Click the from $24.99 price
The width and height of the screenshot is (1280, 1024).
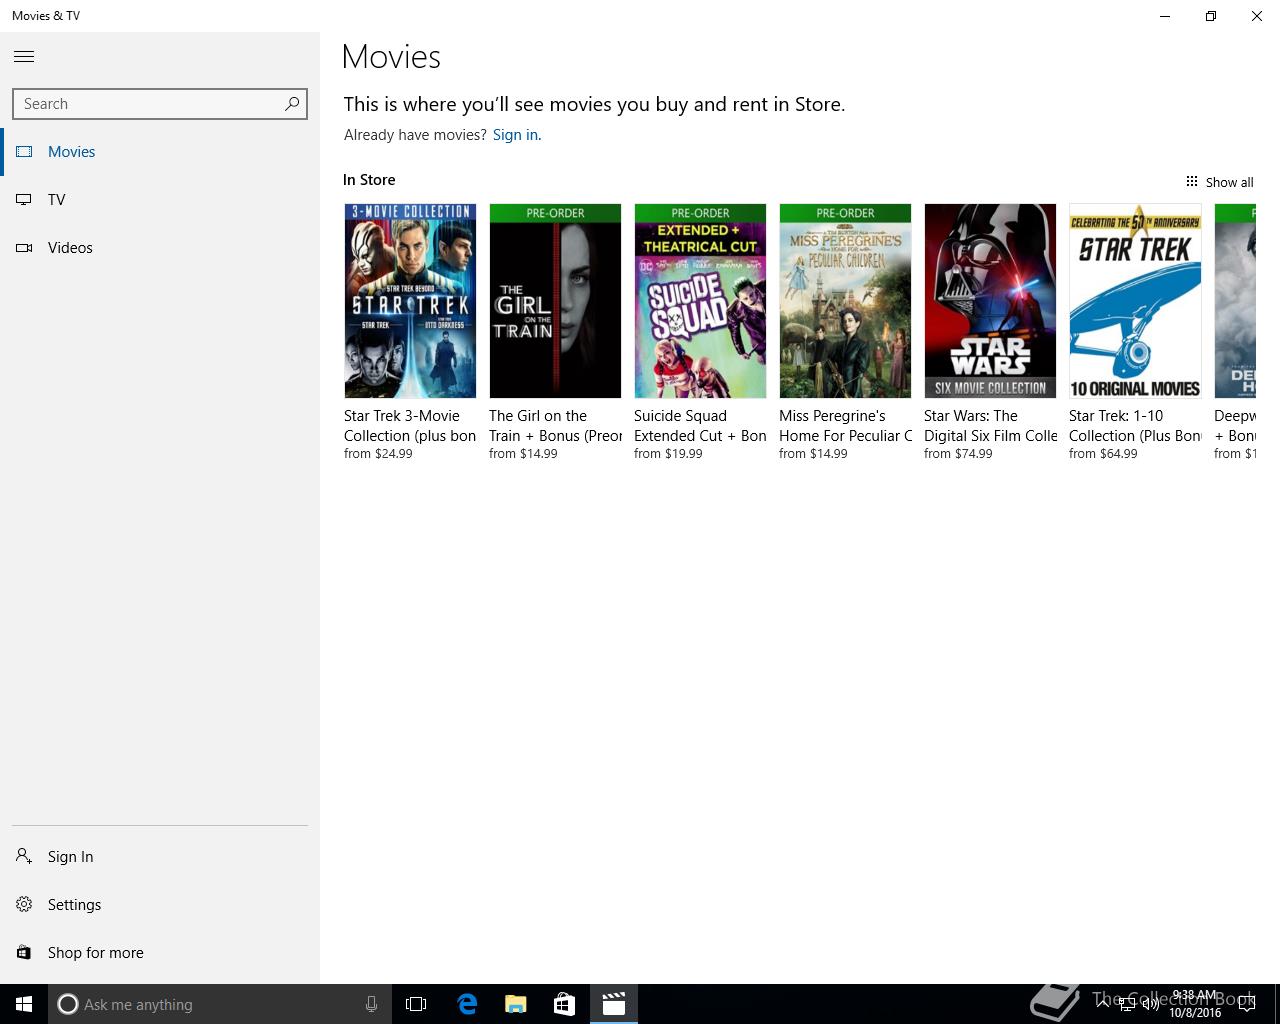[378, 454]
